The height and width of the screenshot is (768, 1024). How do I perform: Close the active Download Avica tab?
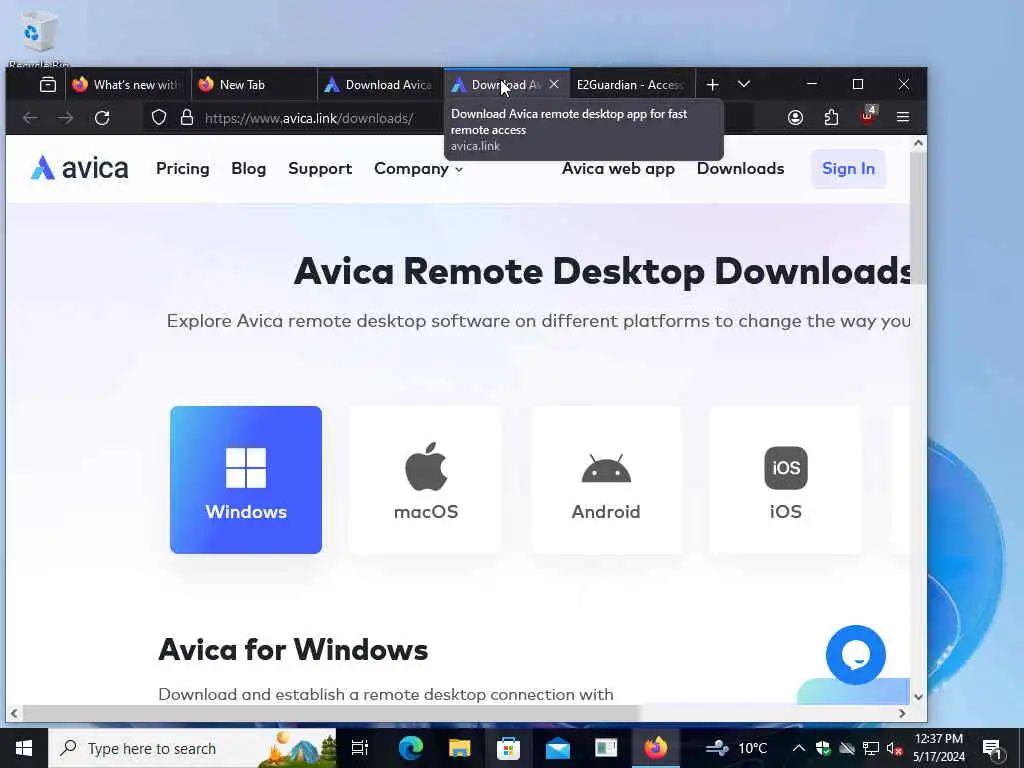554,84
